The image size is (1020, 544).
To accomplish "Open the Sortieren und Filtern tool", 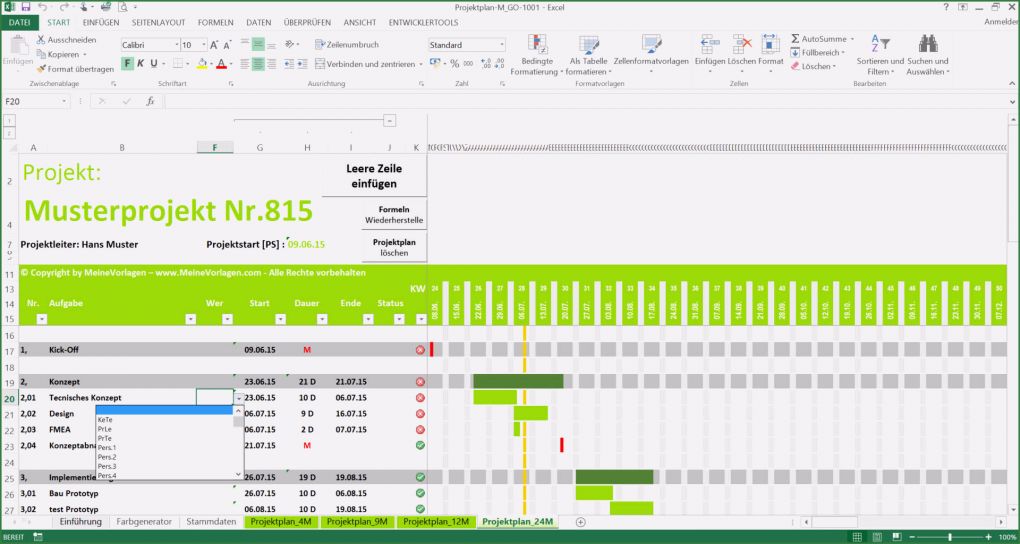I will click(879, 44).
